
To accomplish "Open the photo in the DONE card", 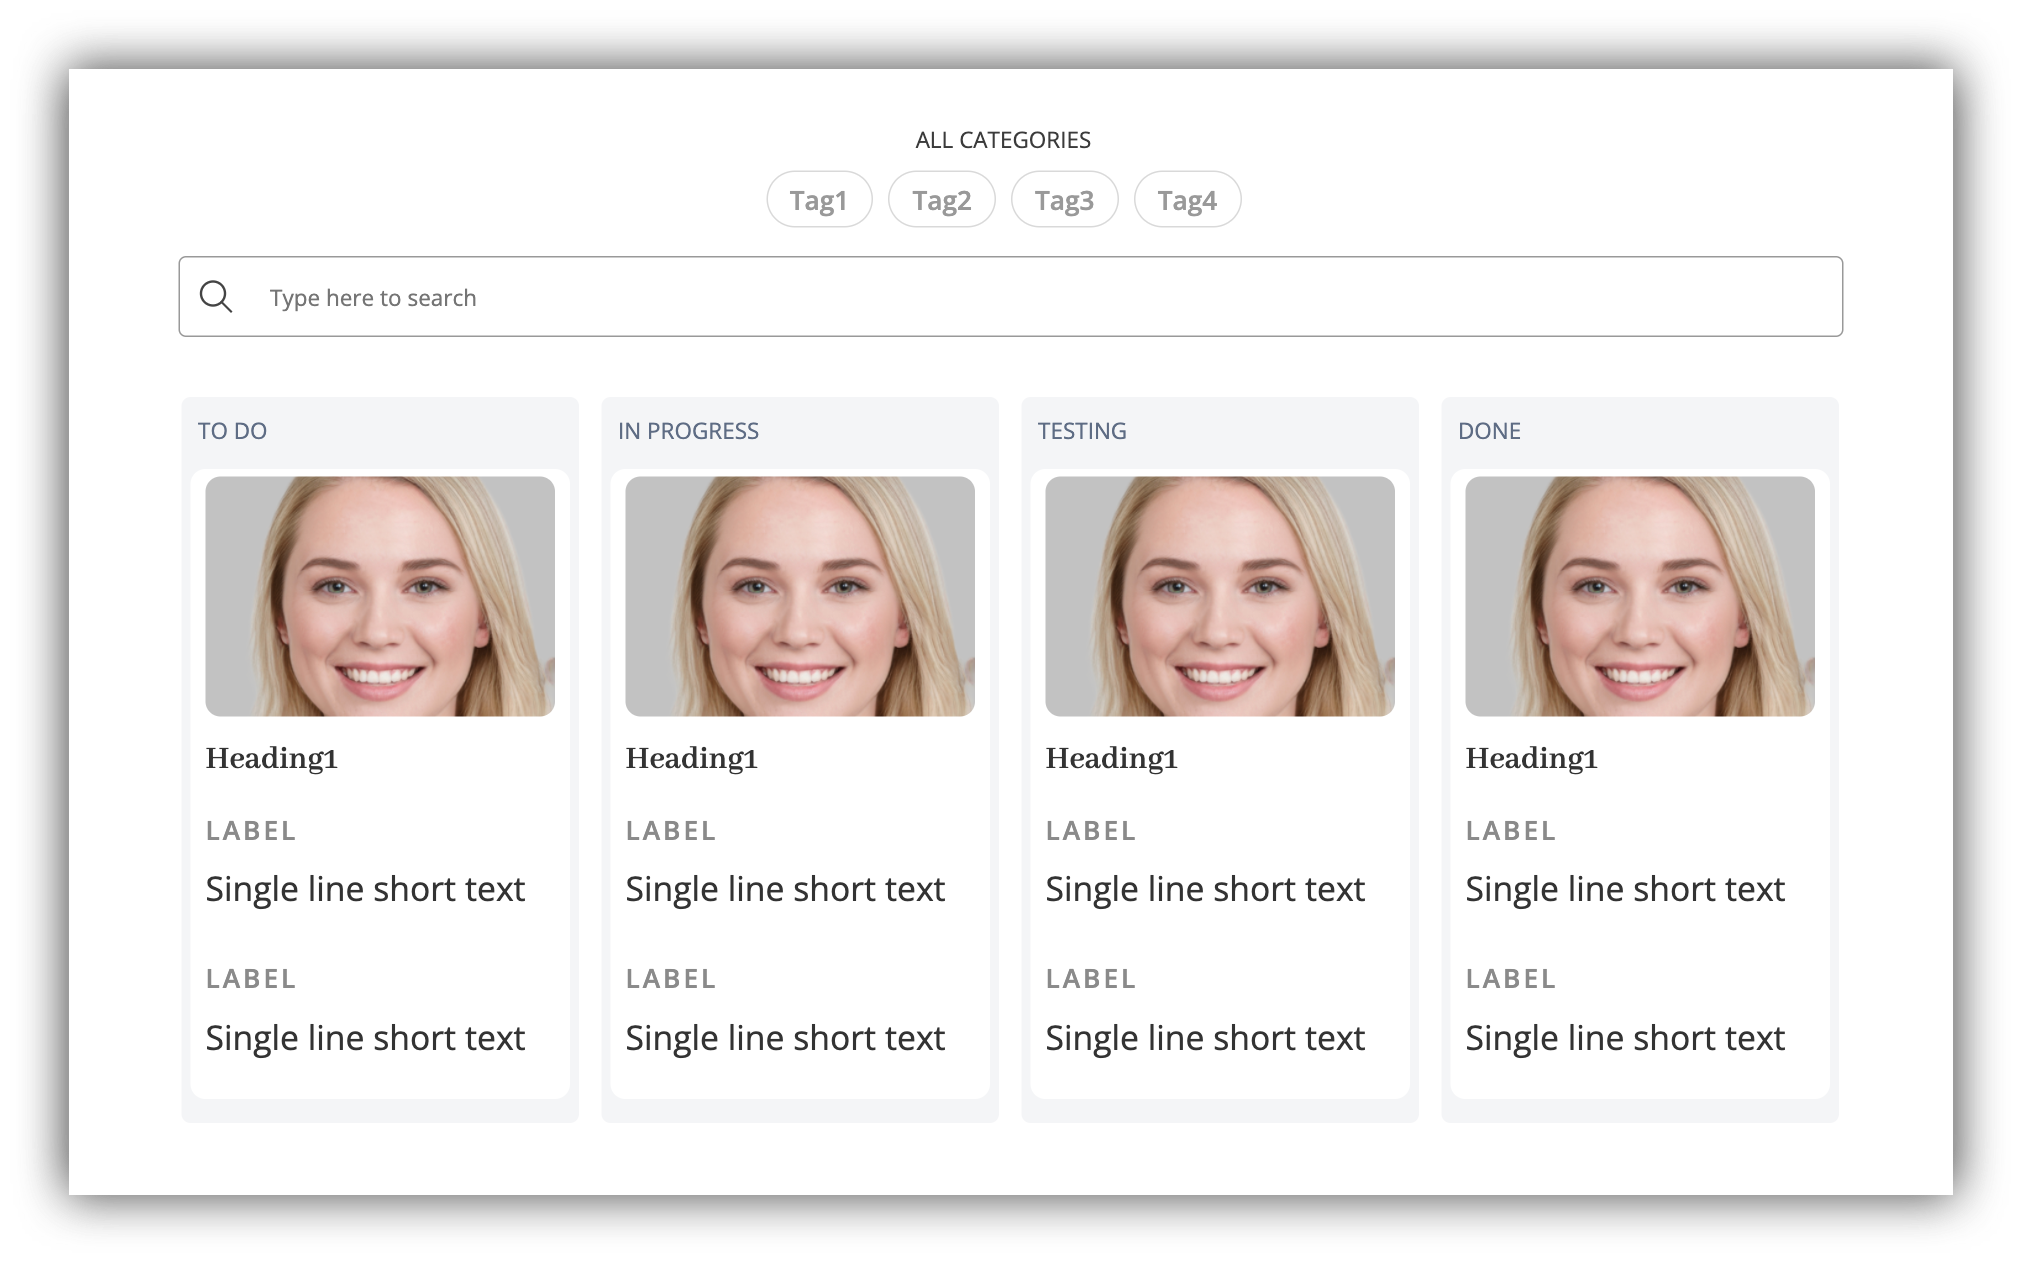I will click(x=1640, y=596).
